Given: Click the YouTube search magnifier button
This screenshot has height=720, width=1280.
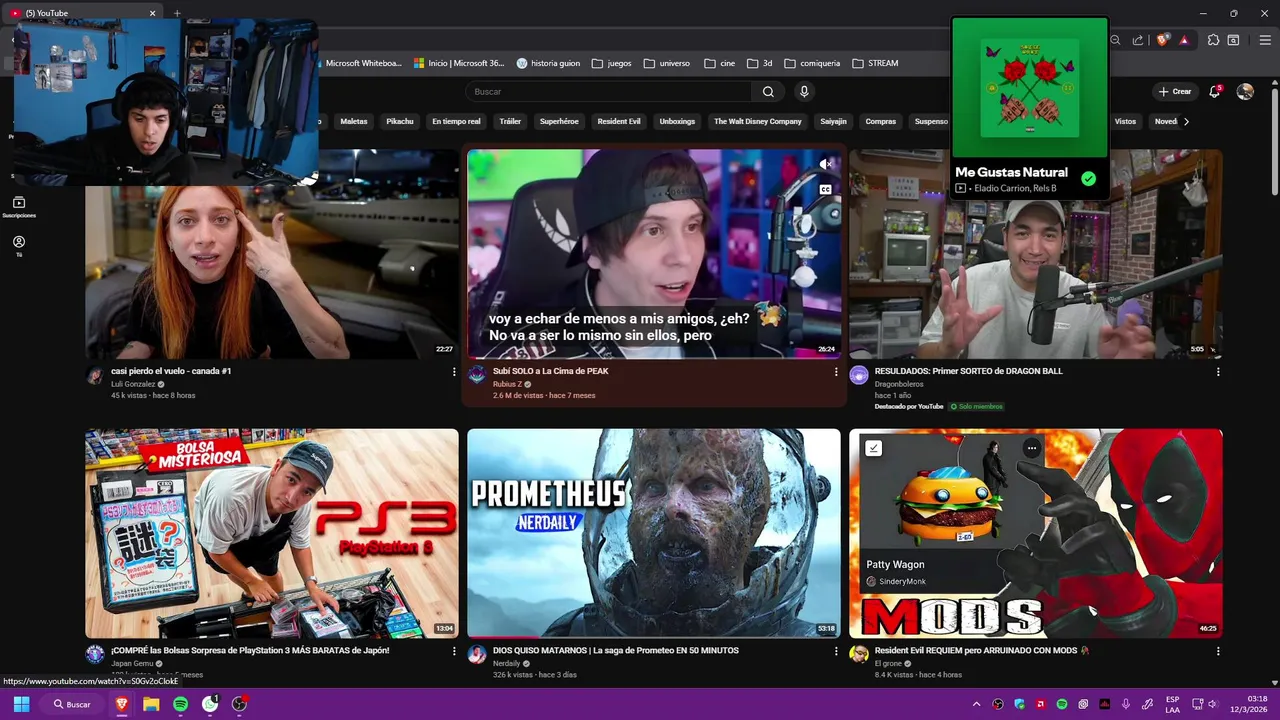Looking at the screenshot, I should 768,92.
